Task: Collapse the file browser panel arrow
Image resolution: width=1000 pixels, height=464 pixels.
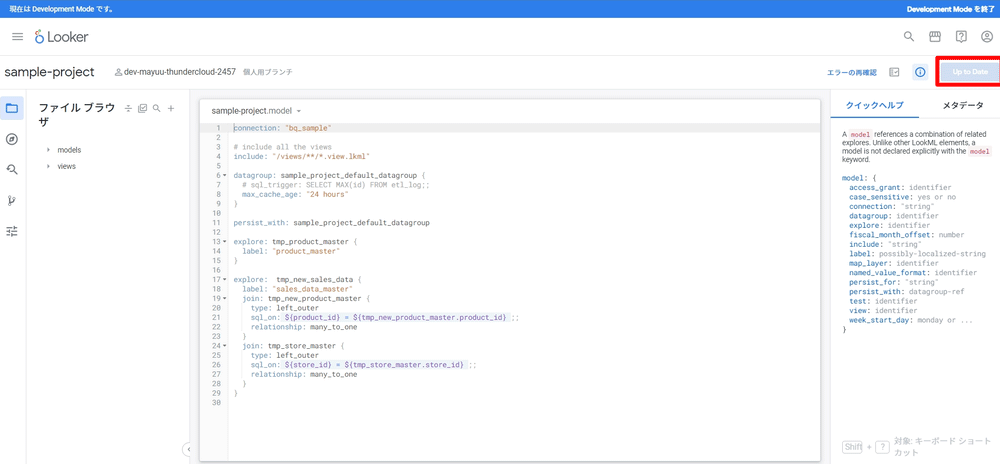Action: pyautogui.click(x=188, y=449)
